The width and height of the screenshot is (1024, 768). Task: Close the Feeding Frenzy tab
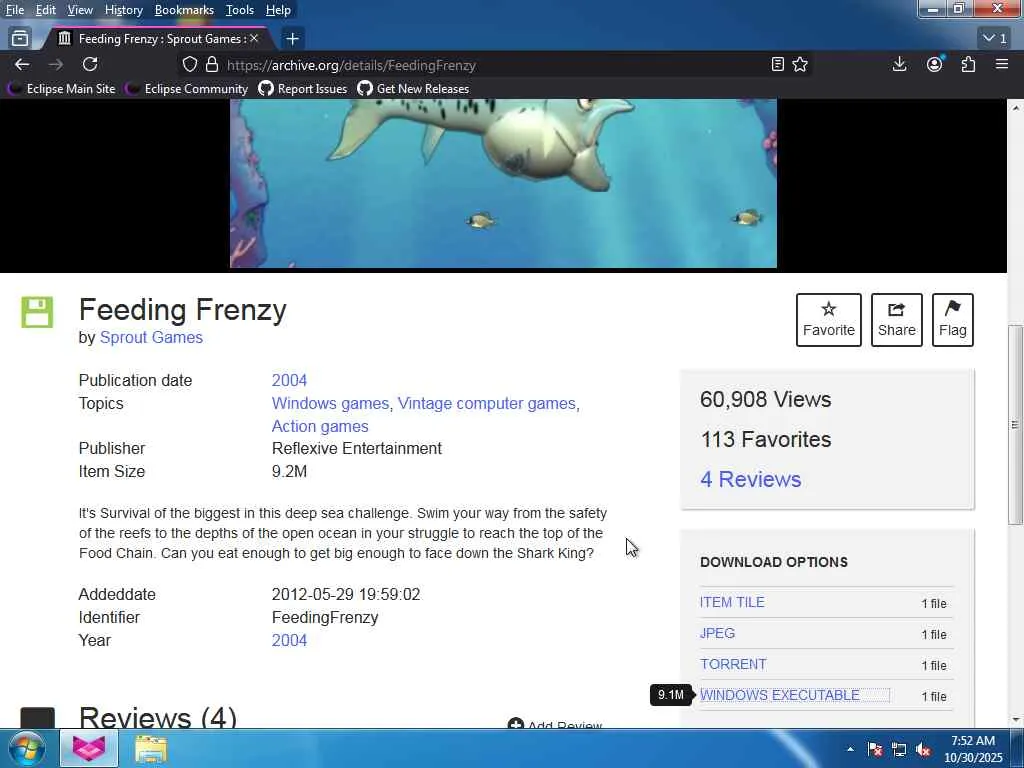[254, 39]
